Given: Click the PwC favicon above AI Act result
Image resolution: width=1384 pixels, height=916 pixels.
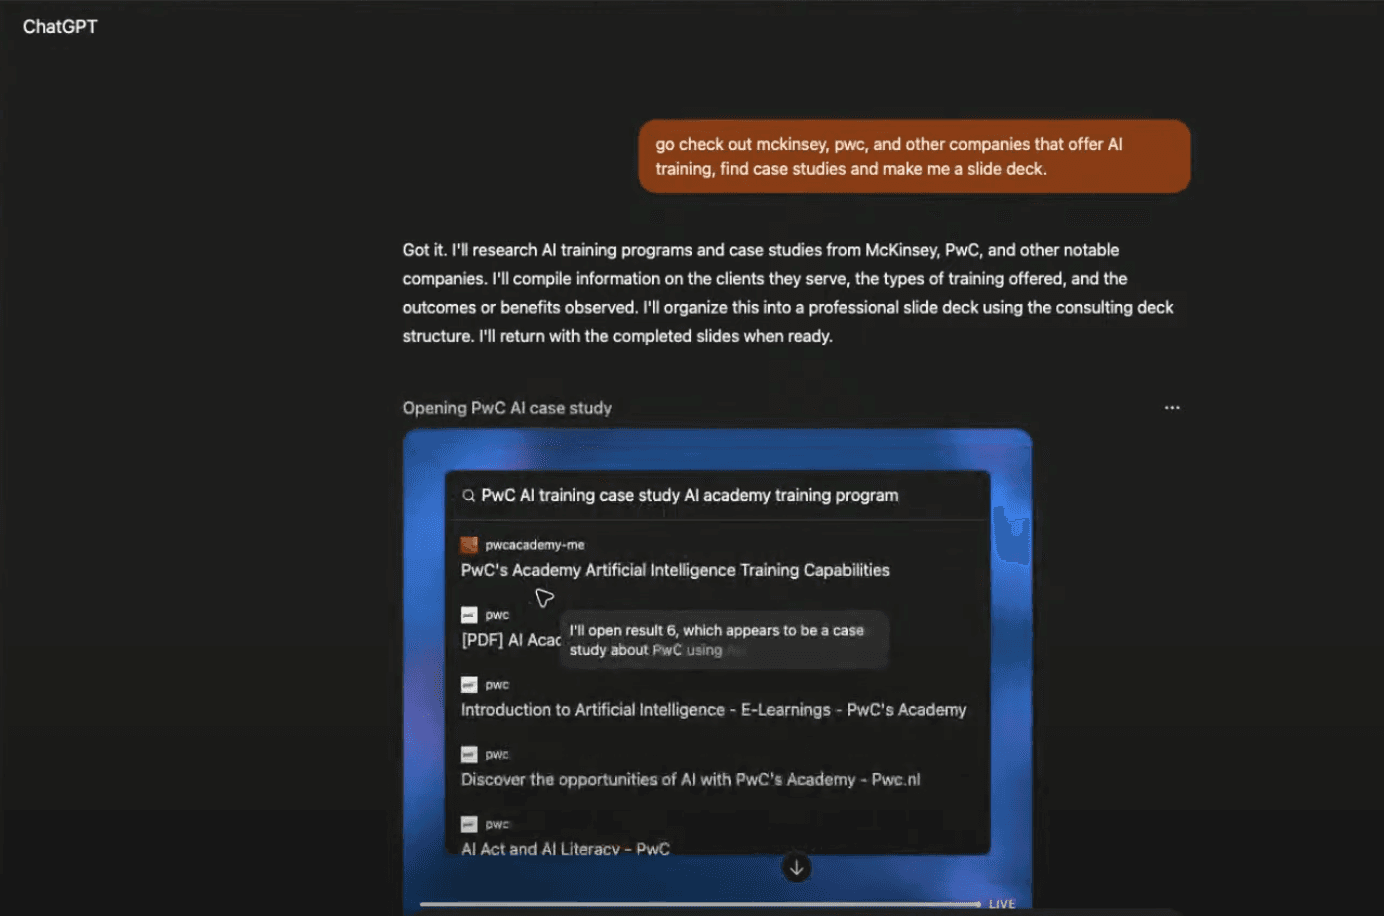Looking at the screenshot, I should pos(468,823).
